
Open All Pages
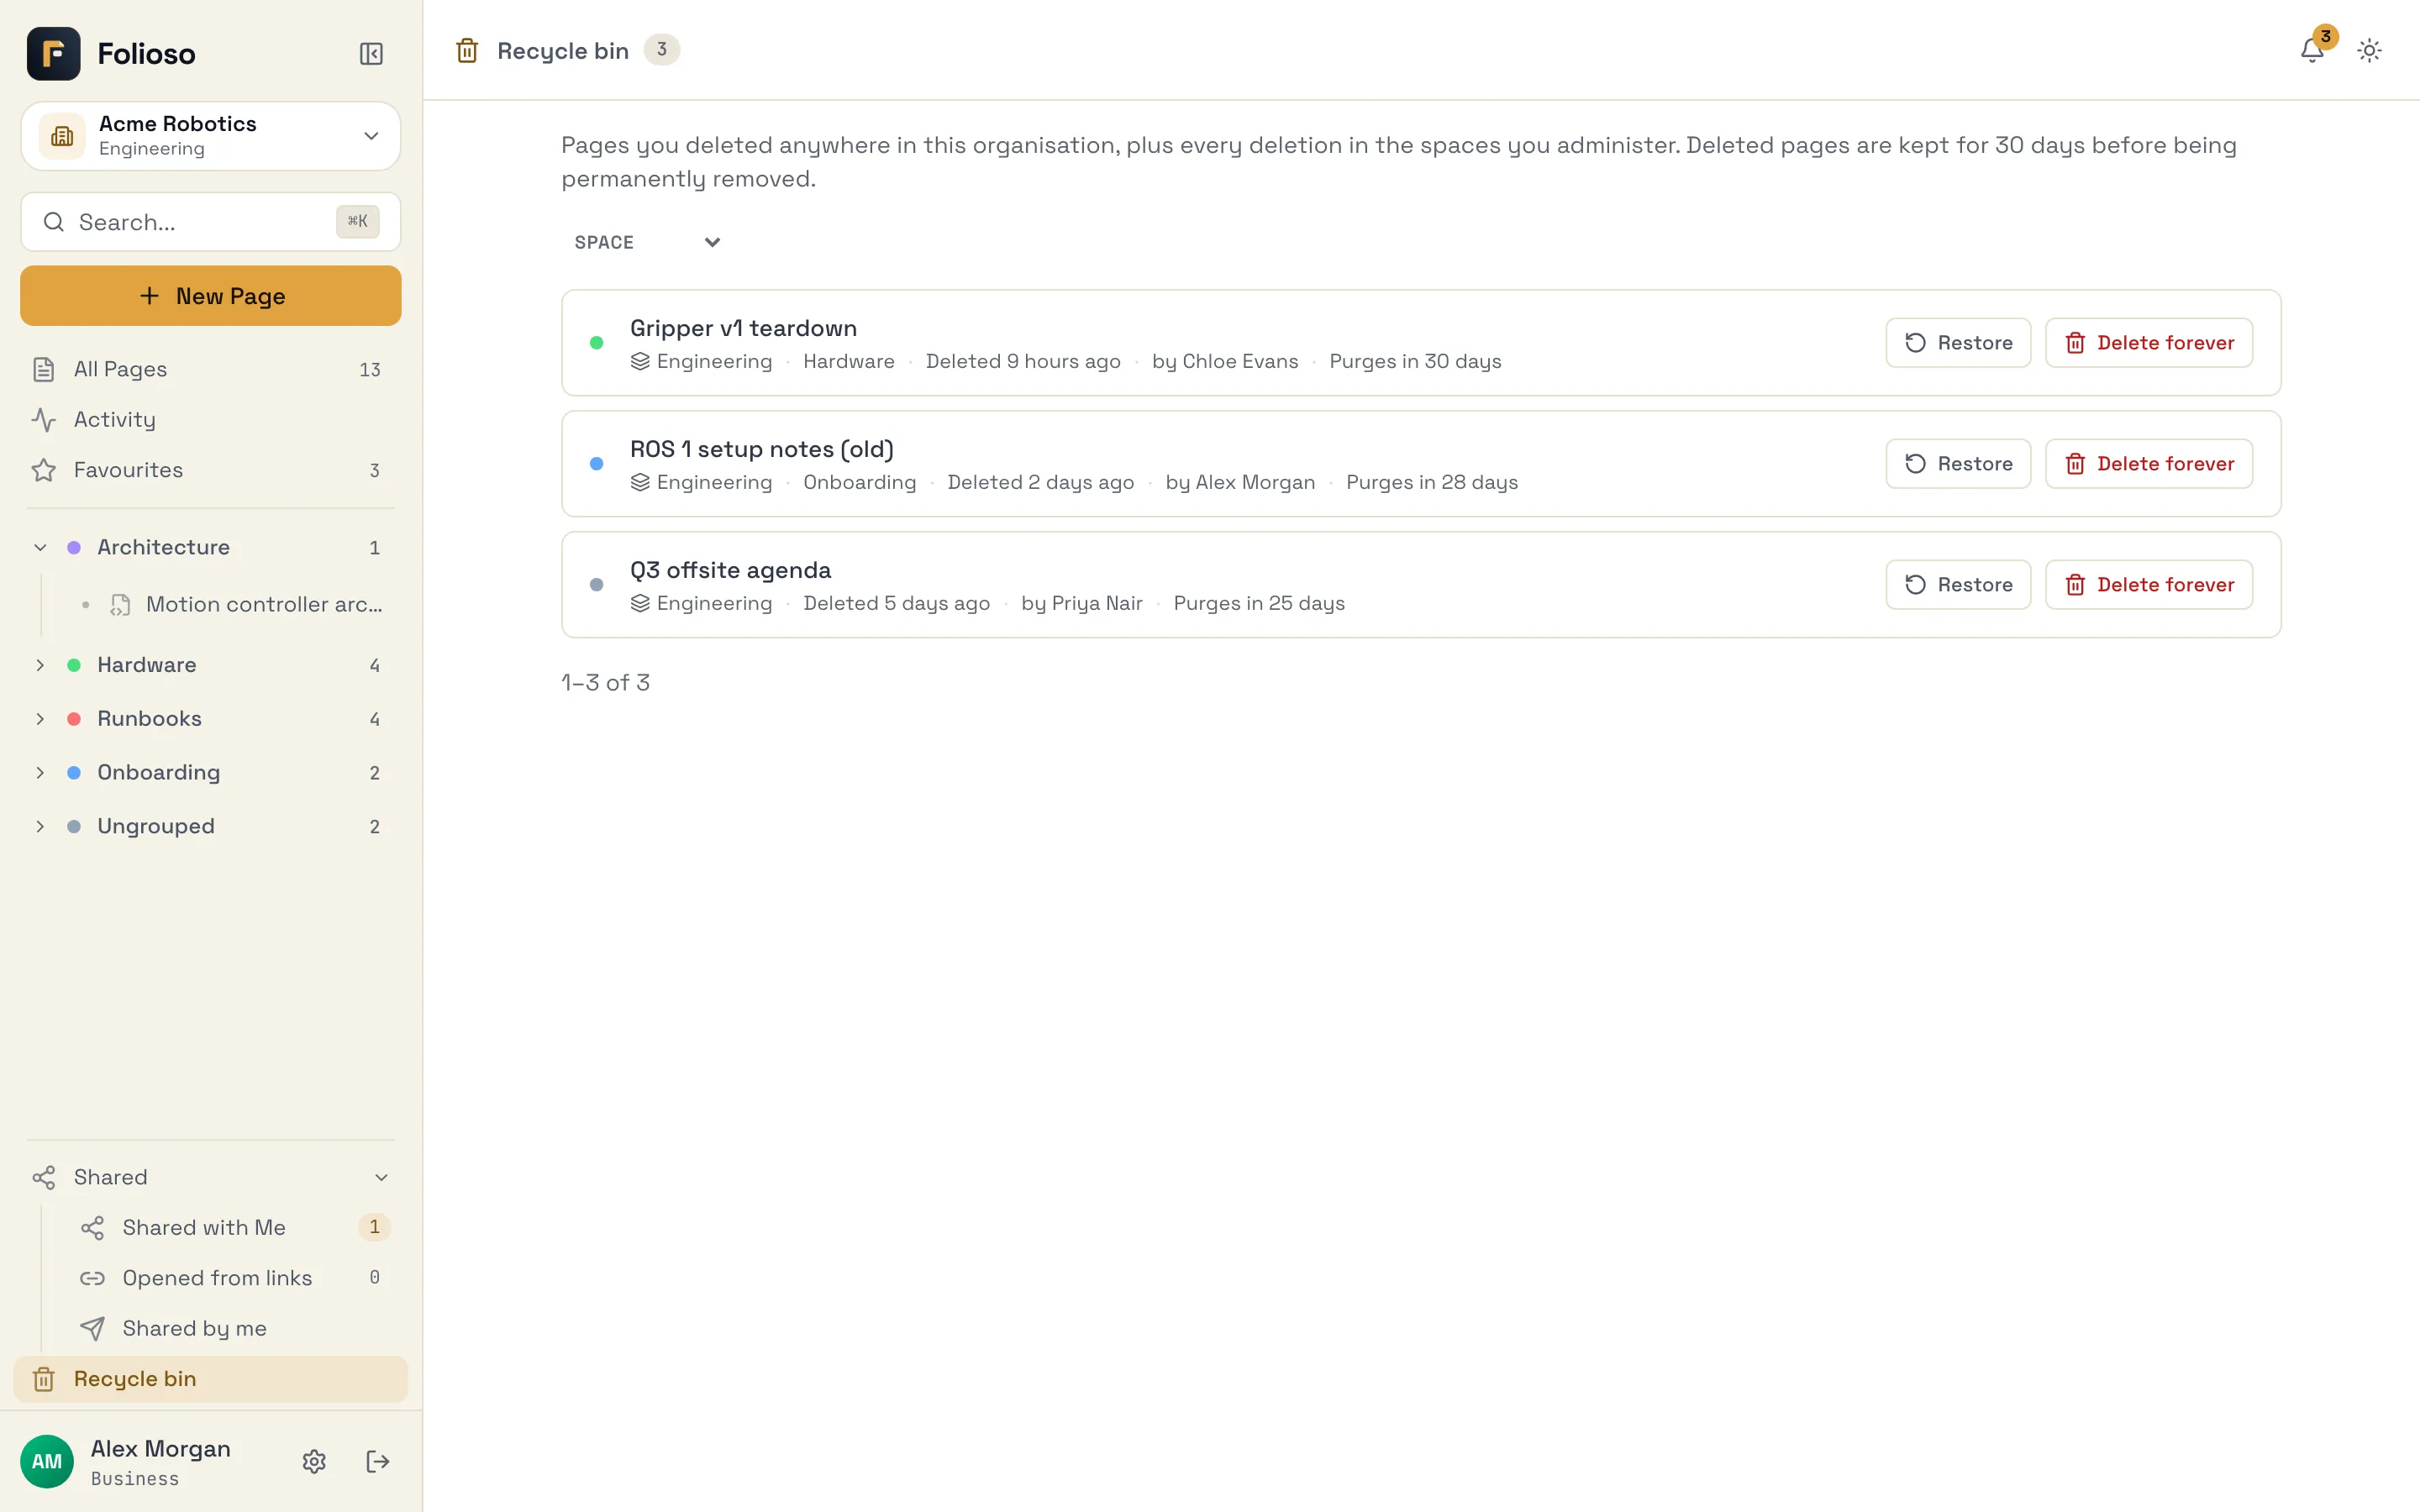click(x=211, y=370)
